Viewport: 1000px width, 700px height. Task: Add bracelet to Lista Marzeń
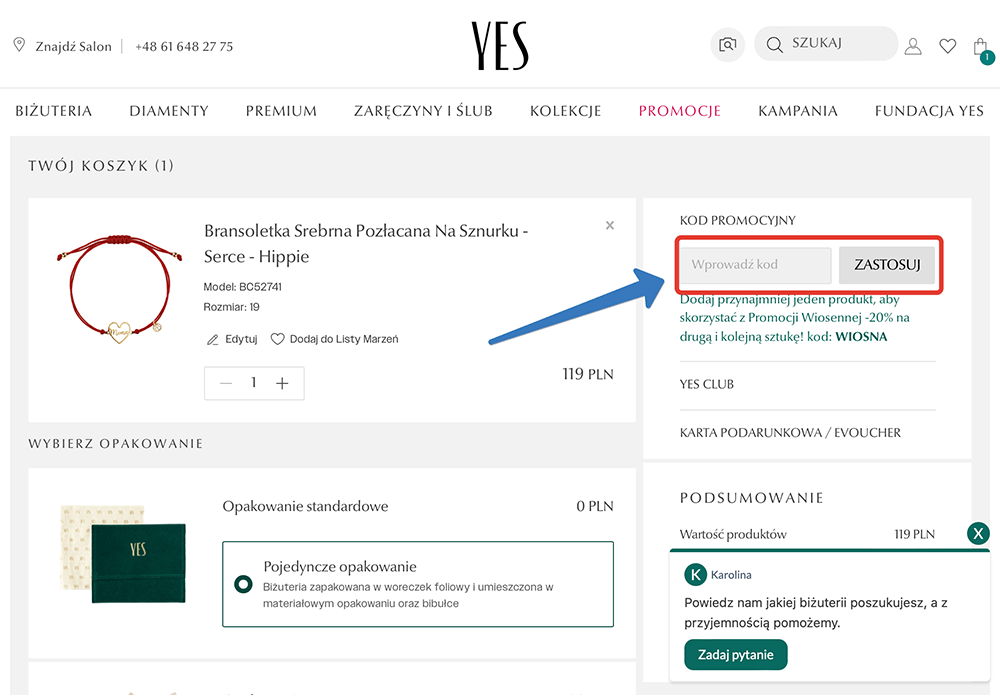(x=335, y=339)
